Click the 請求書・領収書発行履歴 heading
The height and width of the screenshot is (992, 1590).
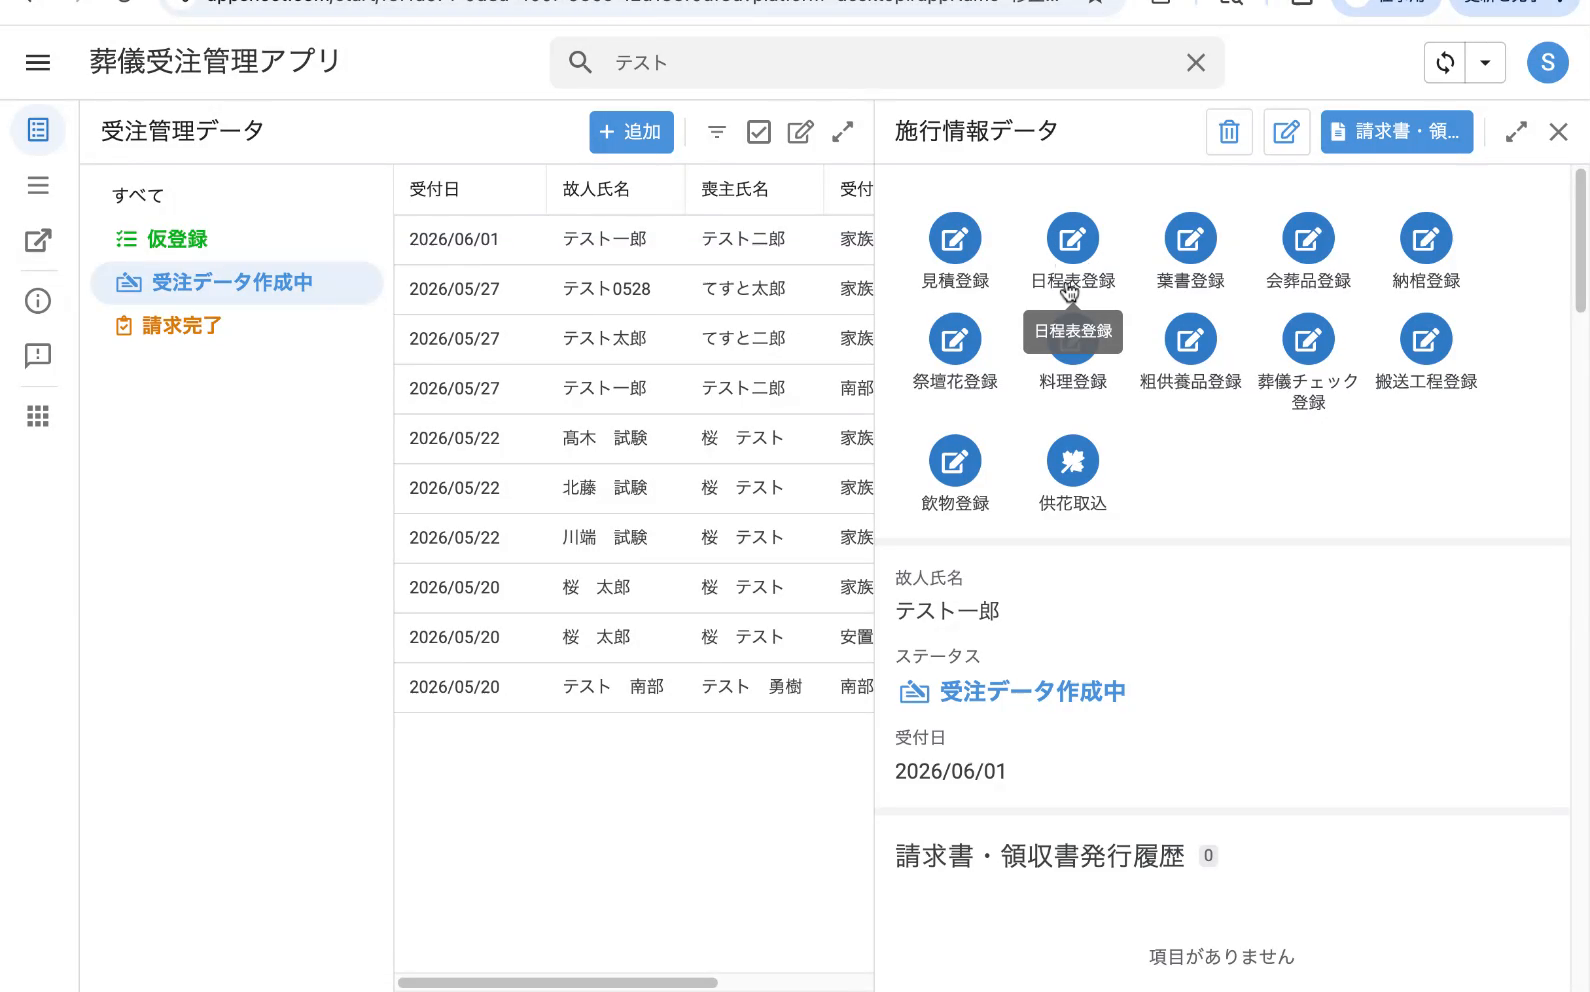click(x=1039, y=856)
